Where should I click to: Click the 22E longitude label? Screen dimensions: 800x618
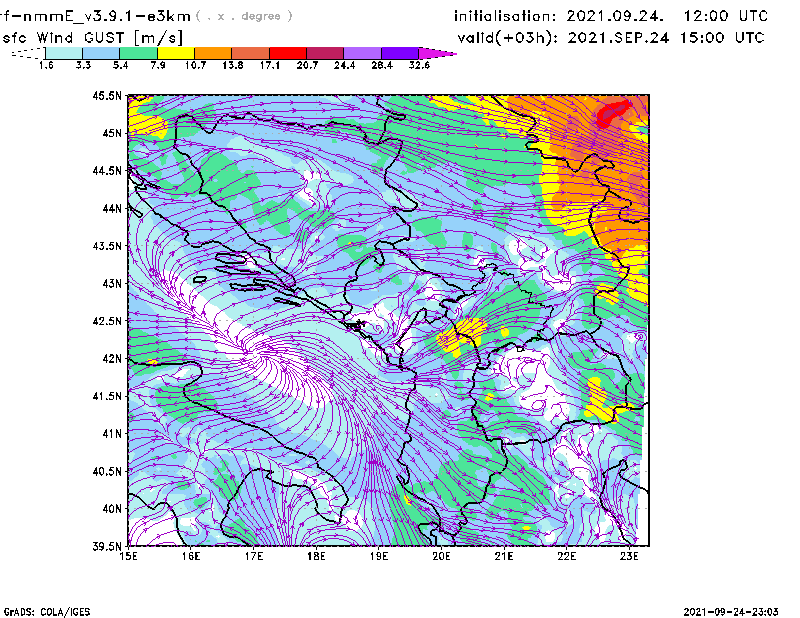click(566, 556)
